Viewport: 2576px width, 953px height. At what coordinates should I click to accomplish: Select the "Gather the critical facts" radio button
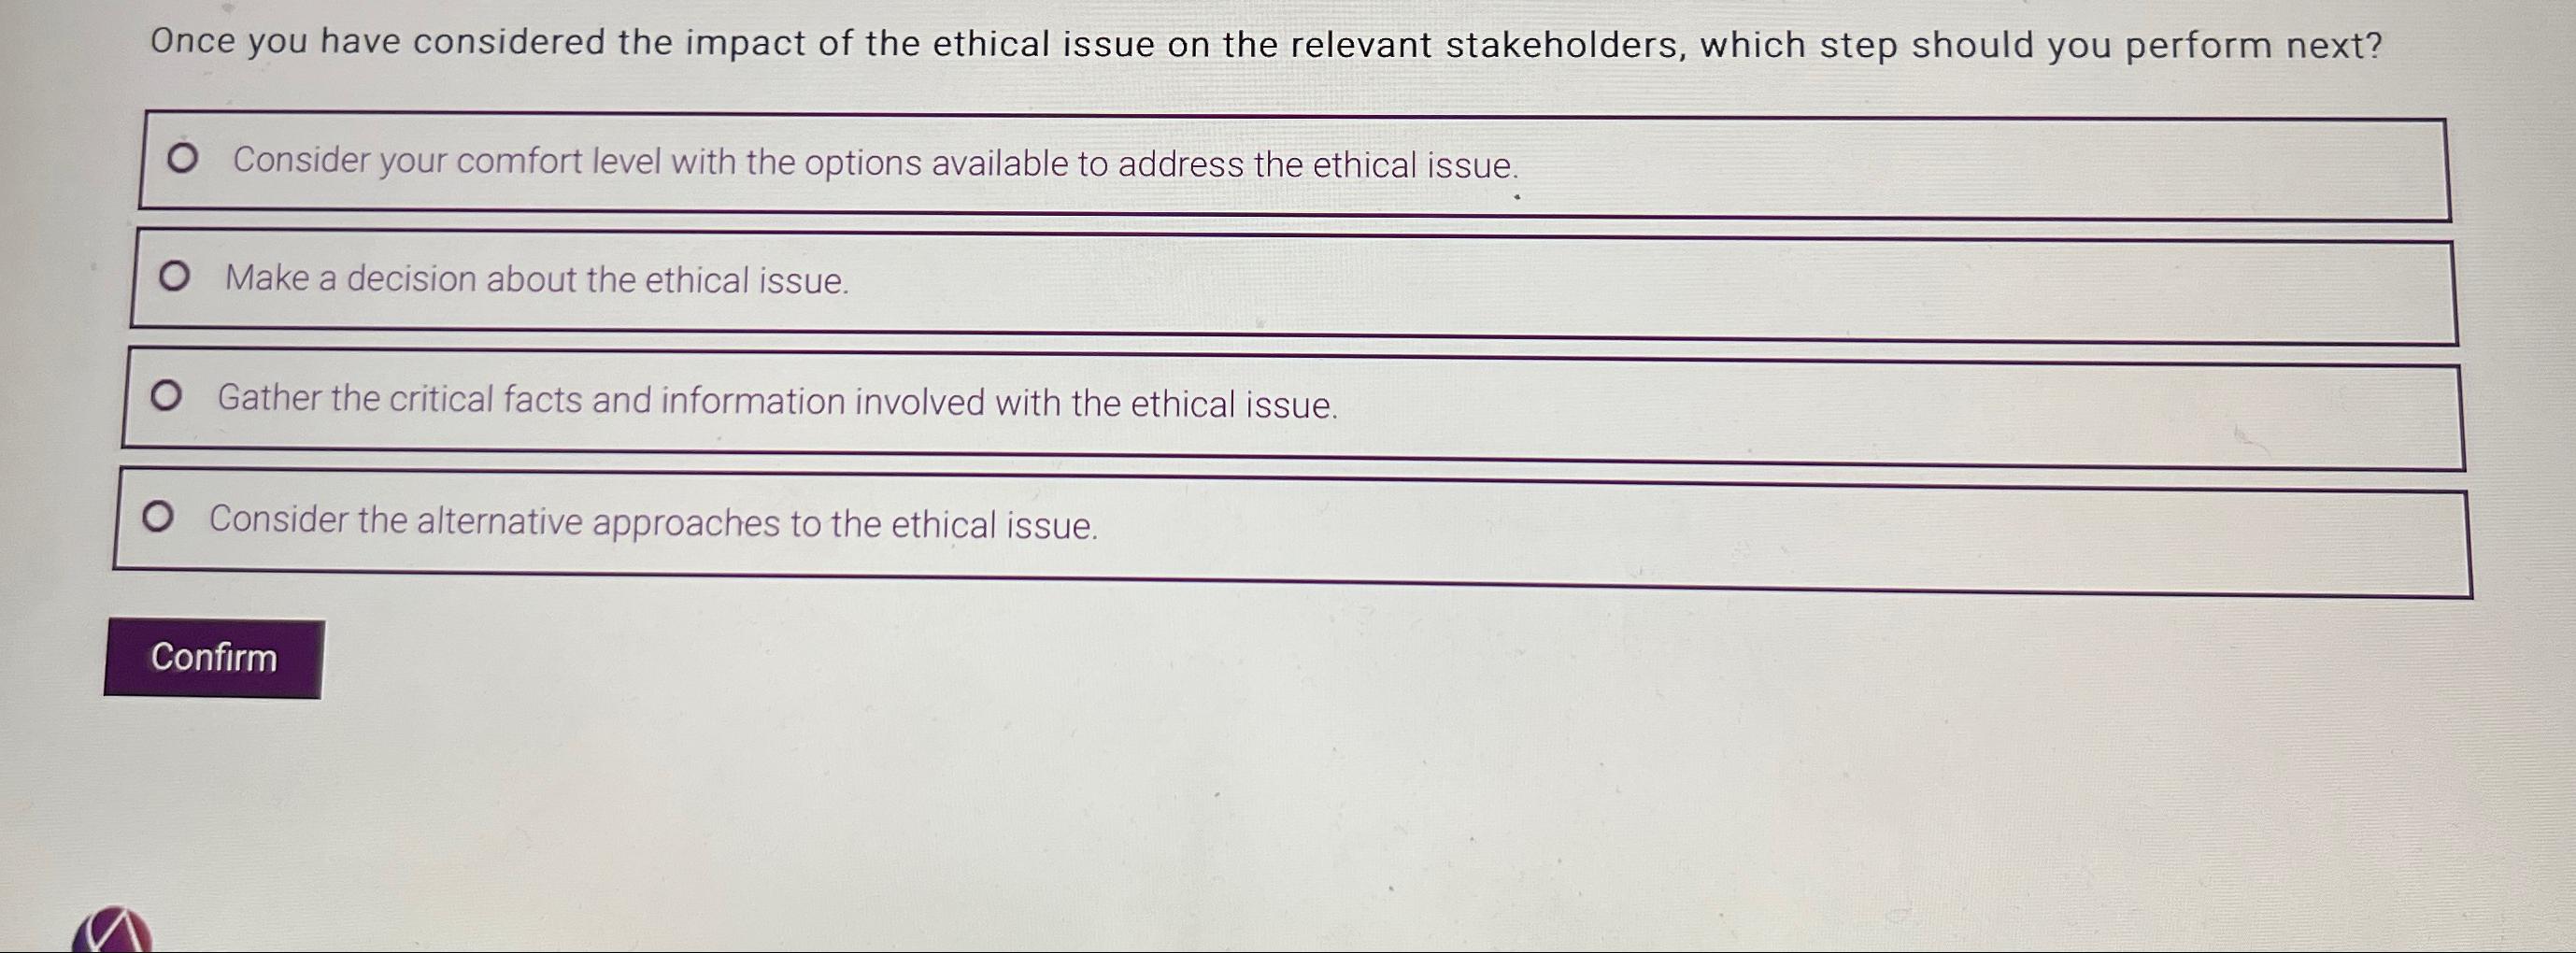point(166,395)
